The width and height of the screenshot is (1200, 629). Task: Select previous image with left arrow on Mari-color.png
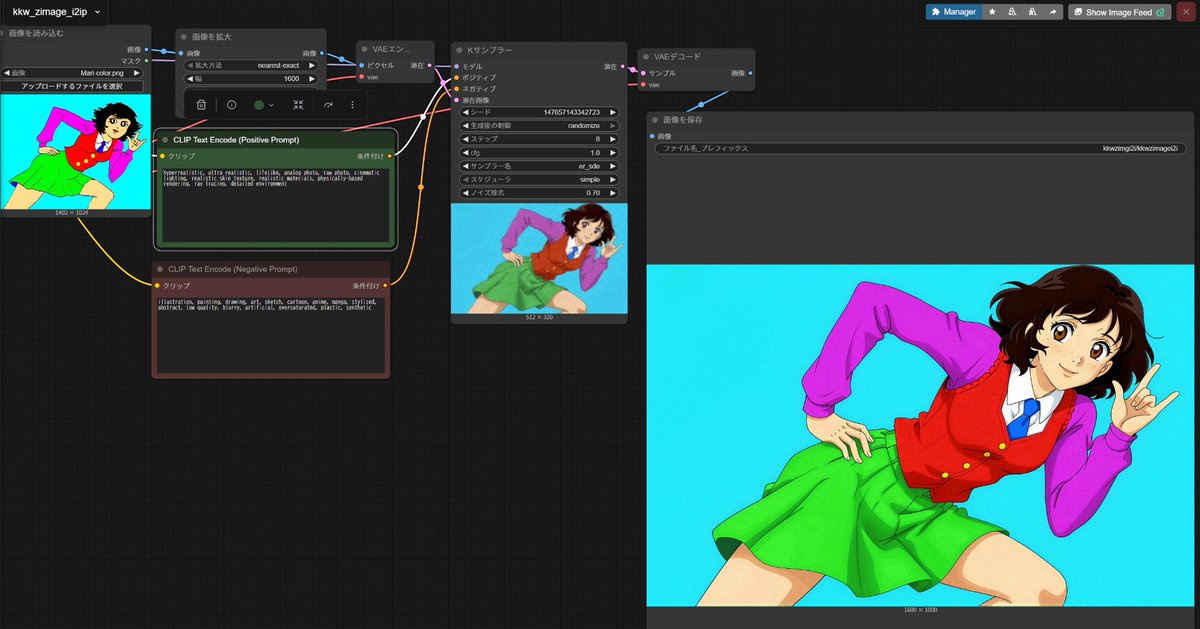point(8,73)
